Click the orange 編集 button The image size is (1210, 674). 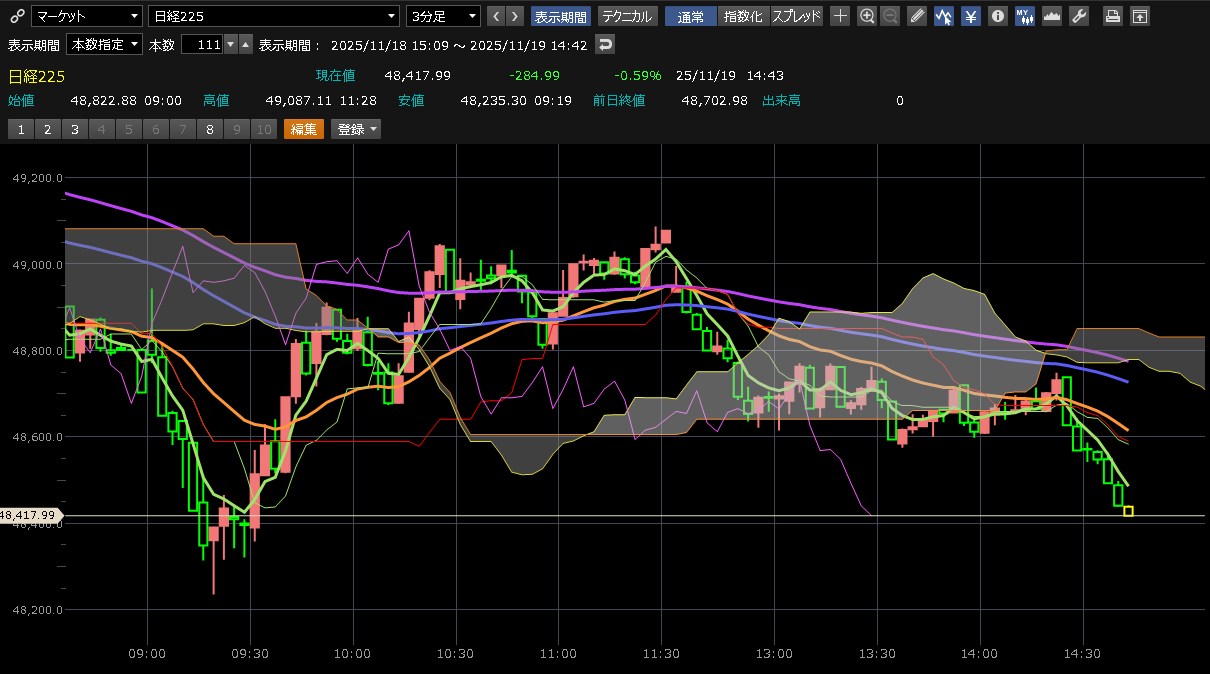click(x=304, y=129)
